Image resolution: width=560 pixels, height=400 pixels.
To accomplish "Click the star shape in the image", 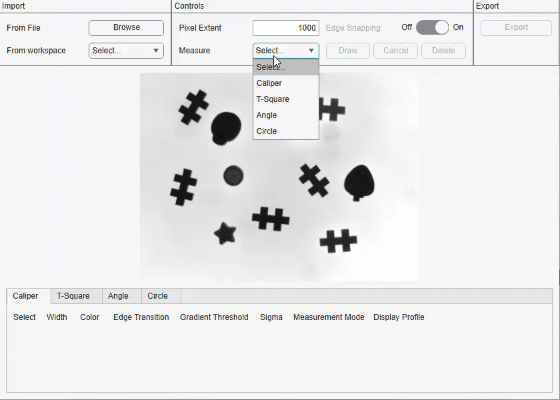I will point(225,233).
